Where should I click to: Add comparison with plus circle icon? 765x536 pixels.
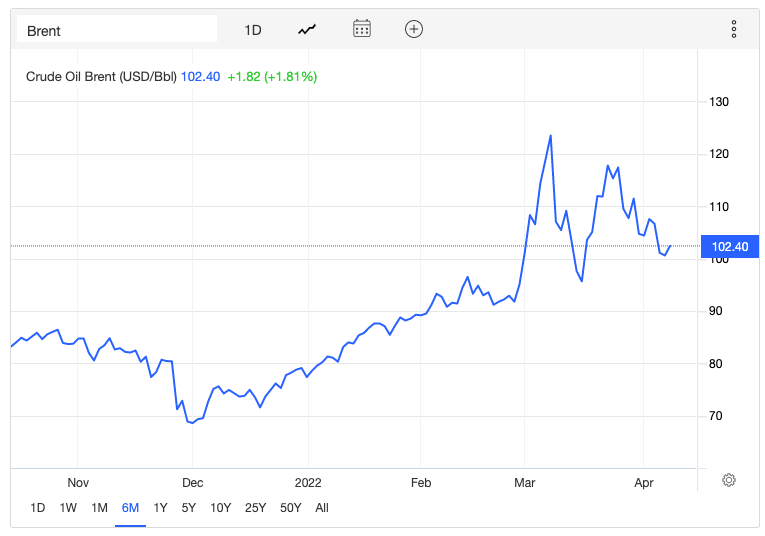pos(414,29)
